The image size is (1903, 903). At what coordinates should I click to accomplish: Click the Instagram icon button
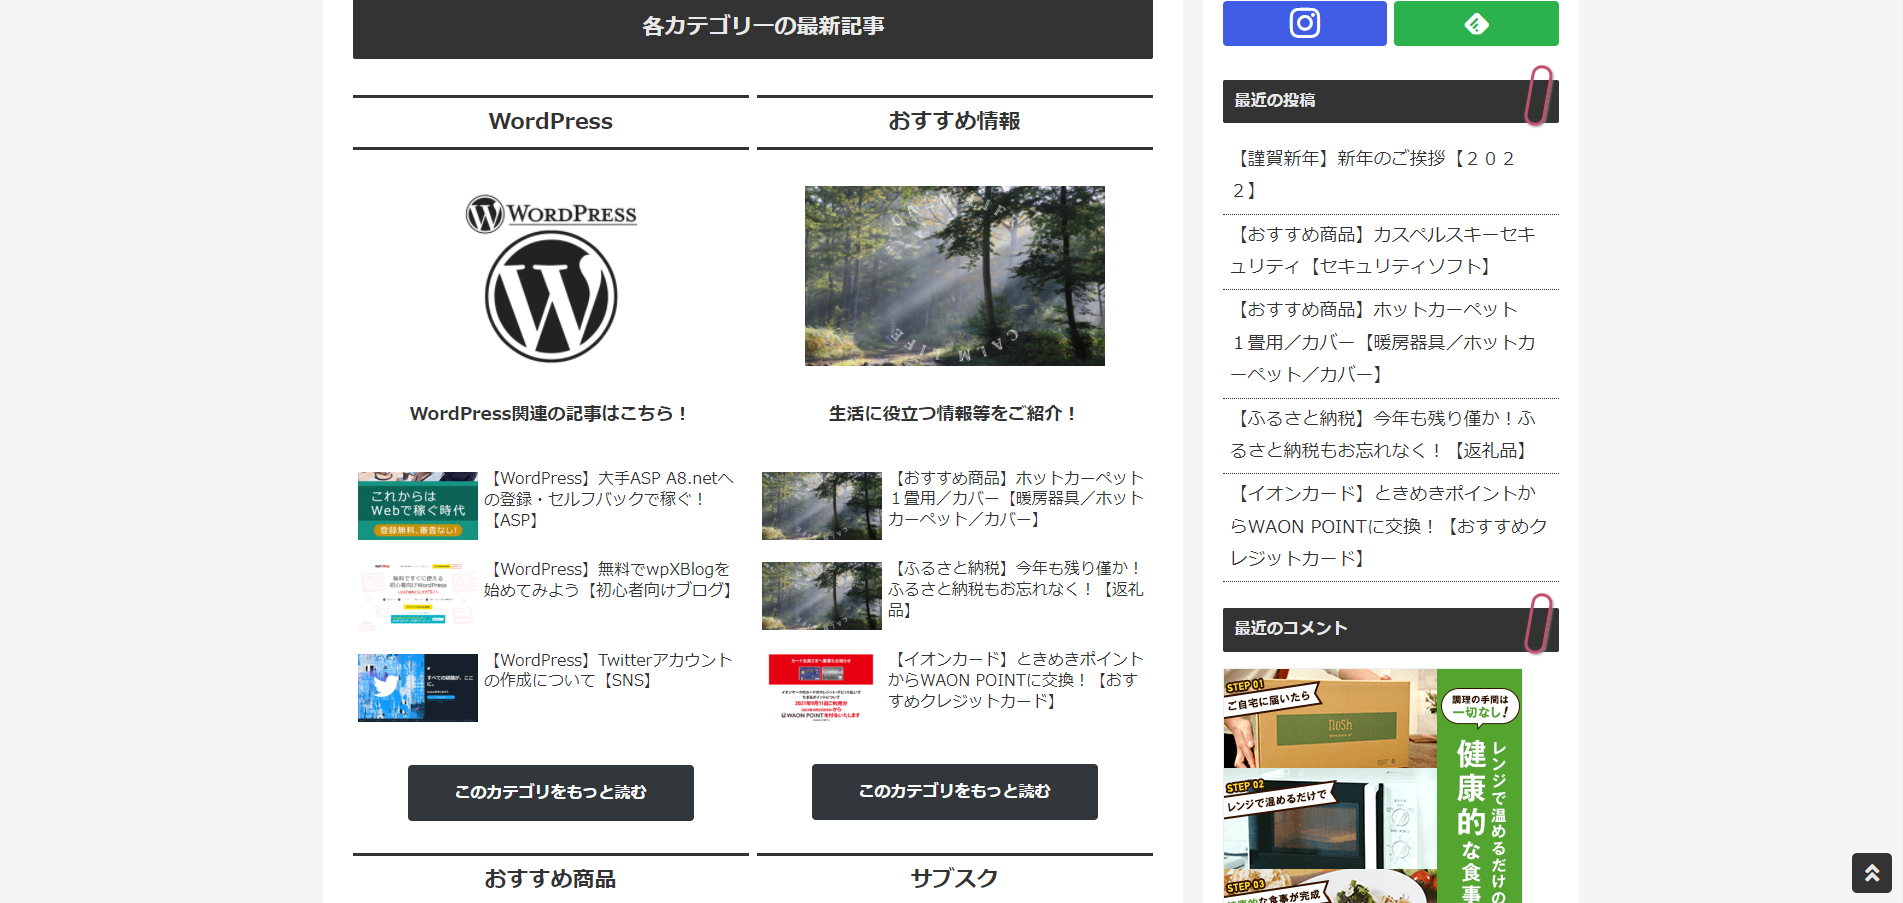[1304, 23]
